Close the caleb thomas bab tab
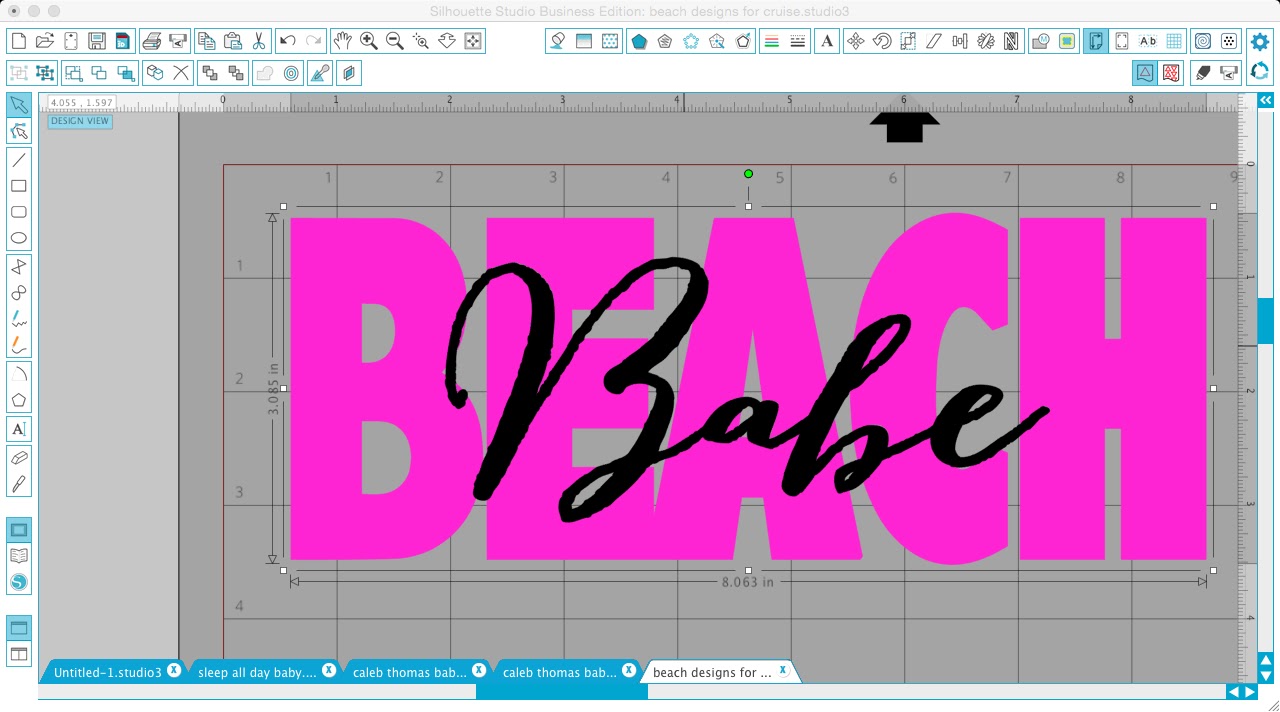This screenshot has height=712, width=1280. [x=479, y=670]
